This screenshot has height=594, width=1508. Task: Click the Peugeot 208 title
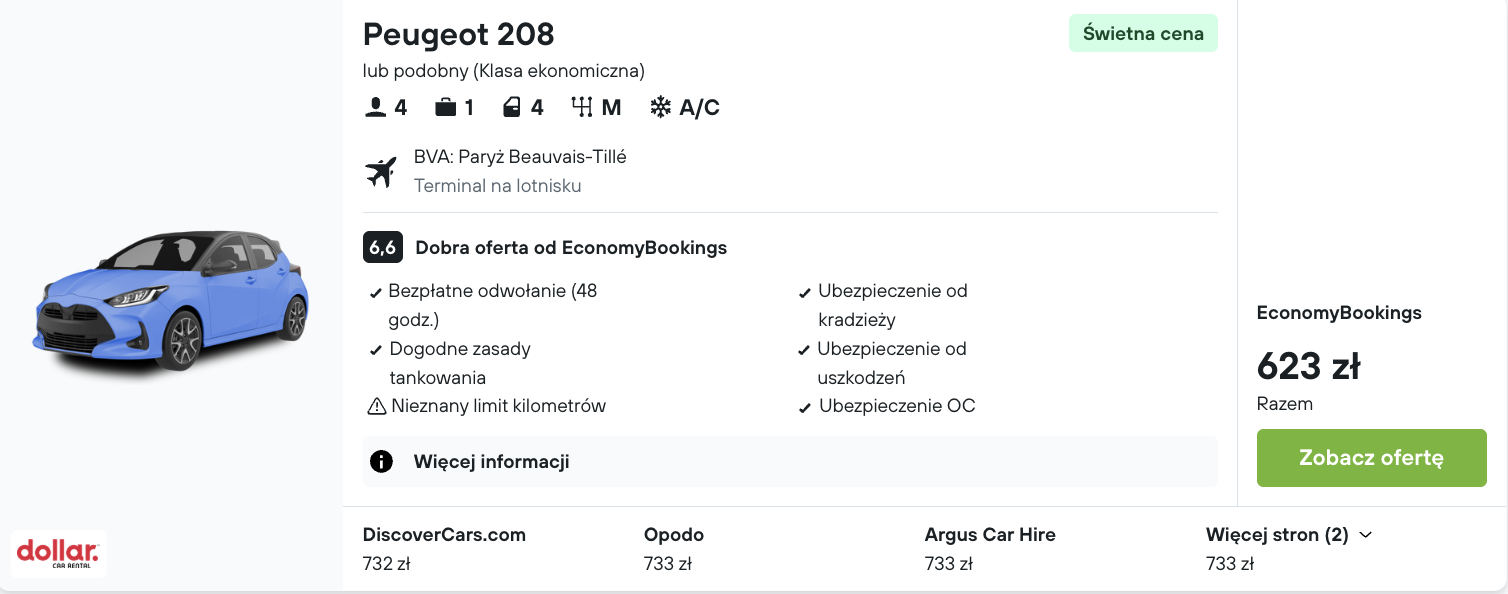[458, 34]
